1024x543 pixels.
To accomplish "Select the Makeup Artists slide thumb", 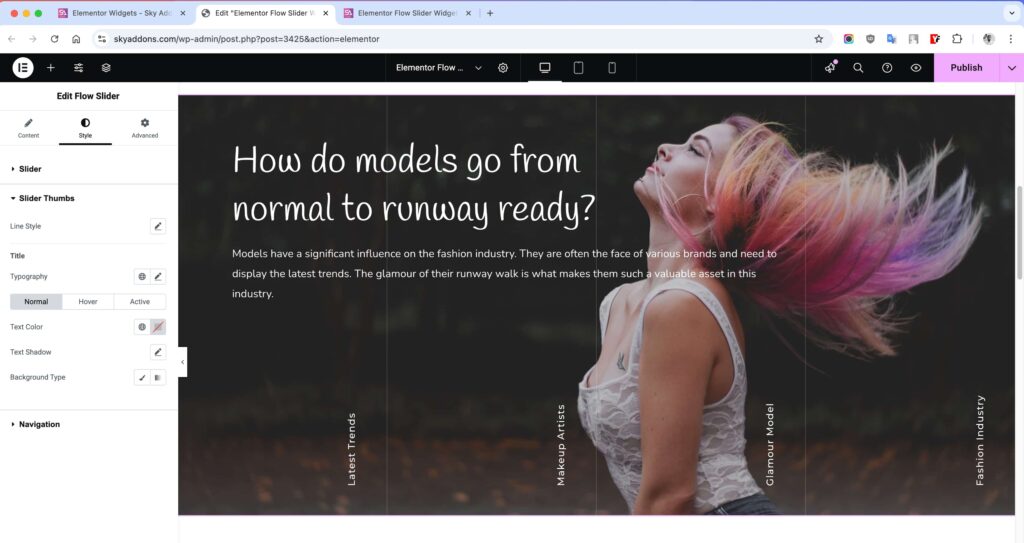I will click(x=560, y=445).
